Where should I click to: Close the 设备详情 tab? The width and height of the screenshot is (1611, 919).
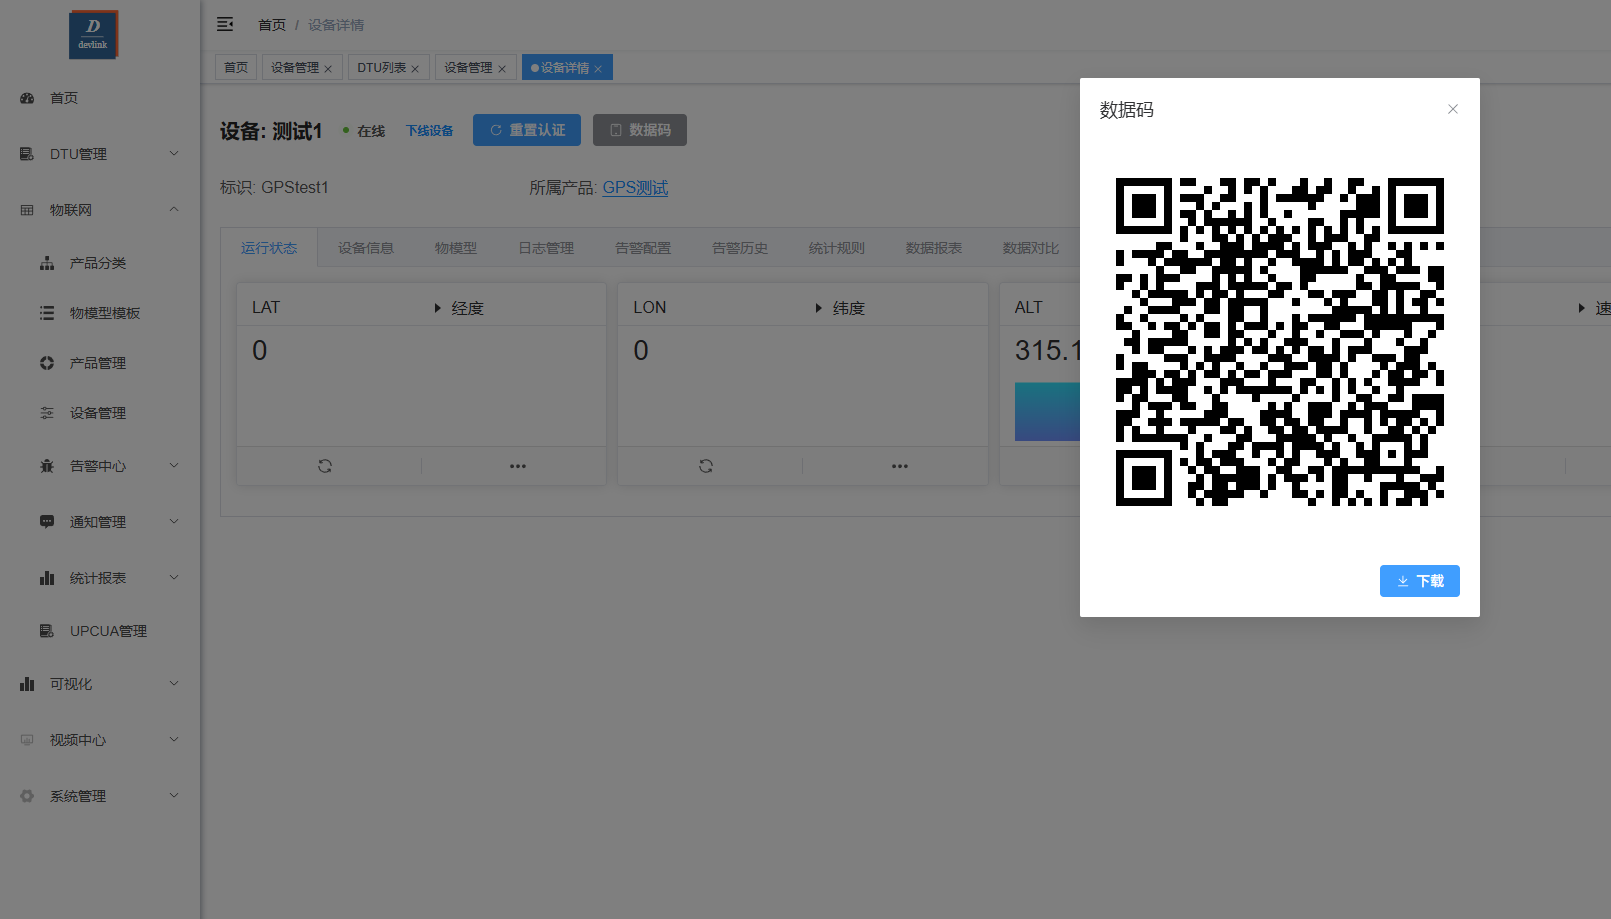click(x=598, y=69)
